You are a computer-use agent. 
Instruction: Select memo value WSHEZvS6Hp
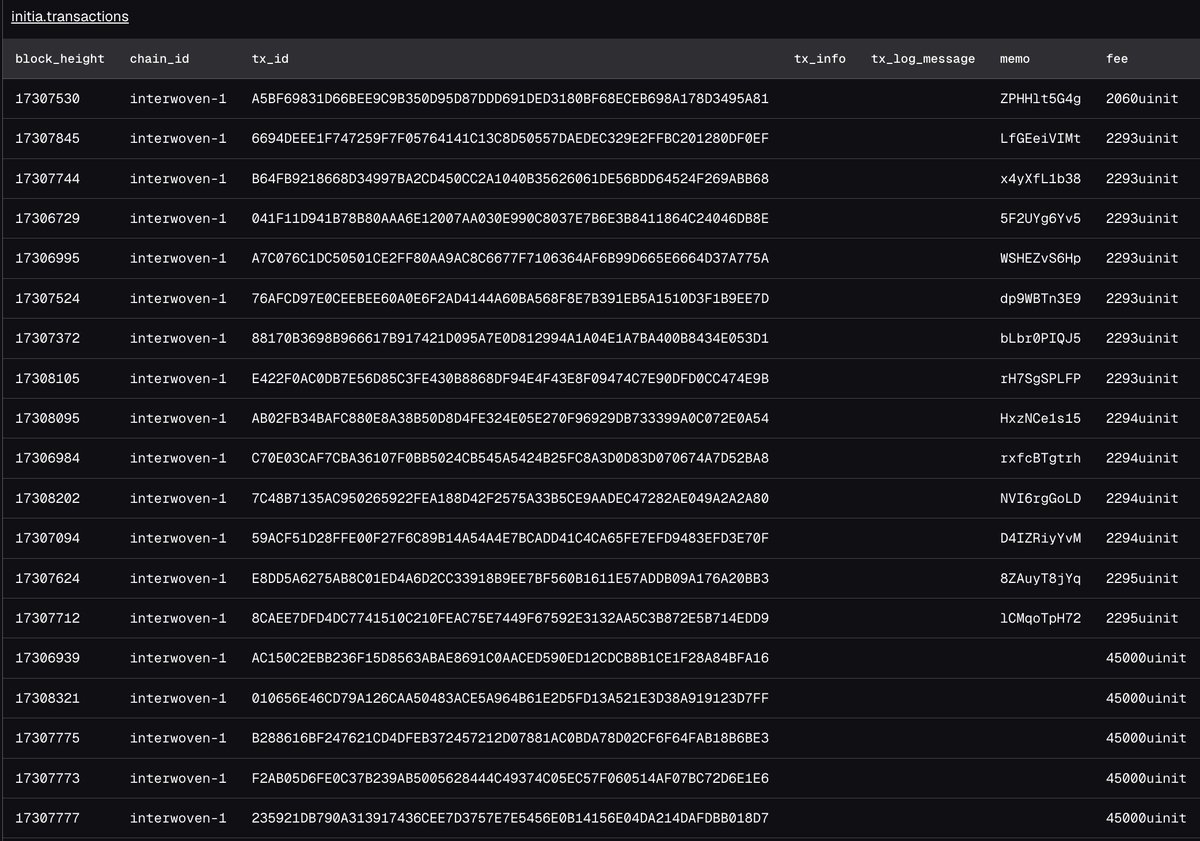coord(1040,259)
